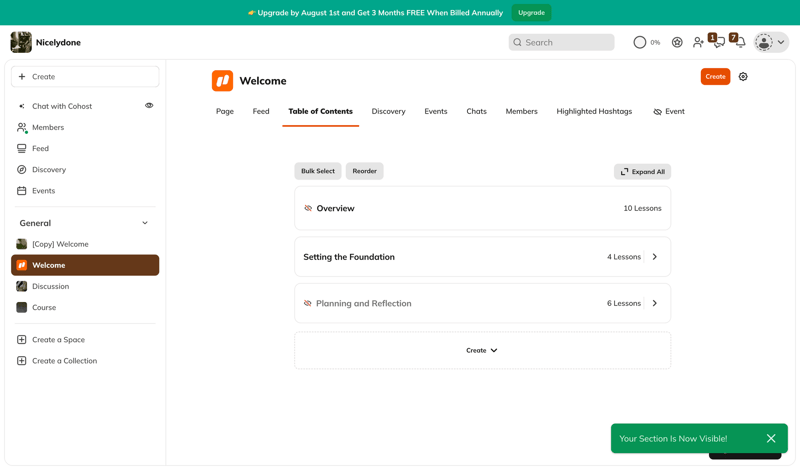The height and width of the screenshot is (470, 800).
Task: Toggle hidden eye on Planning and Reflection
Action: tap(308, 303)
